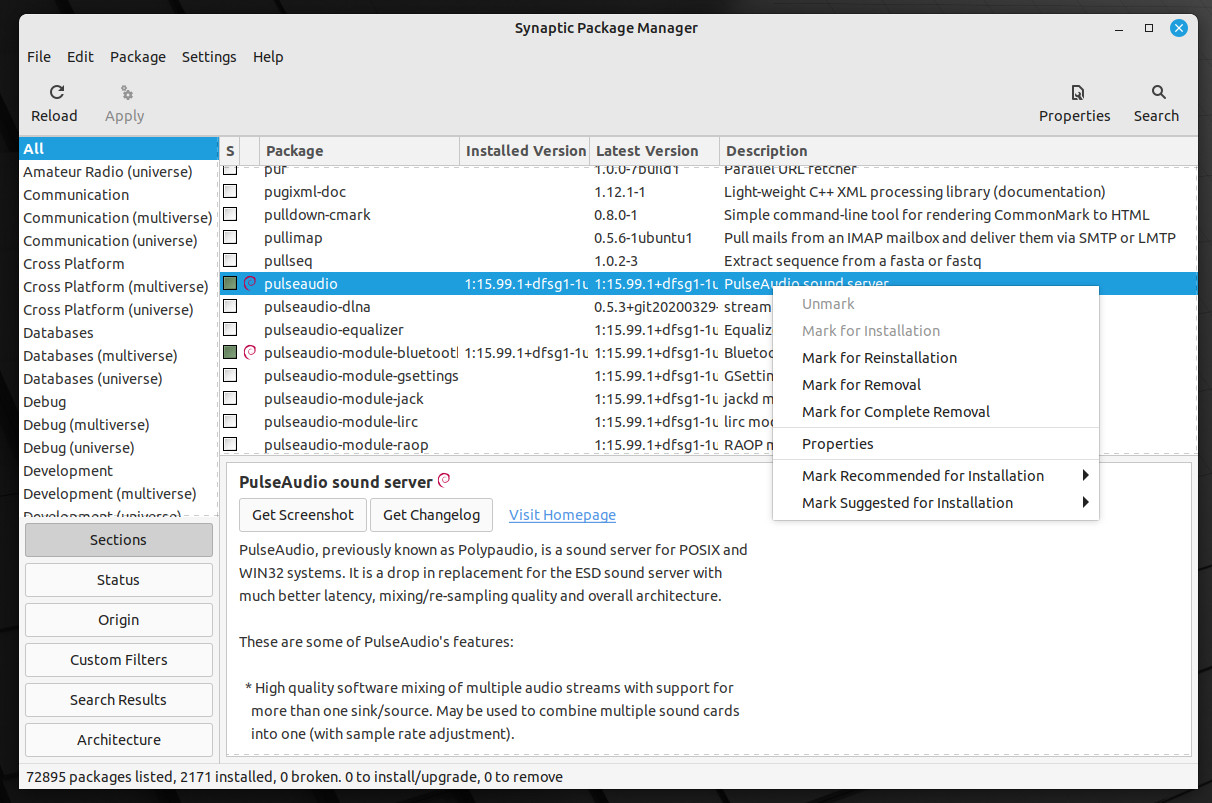Viewport: 1212px width, 803px height.
Task: Open package Properties from toolbar
Action: tap(1075, 102)
